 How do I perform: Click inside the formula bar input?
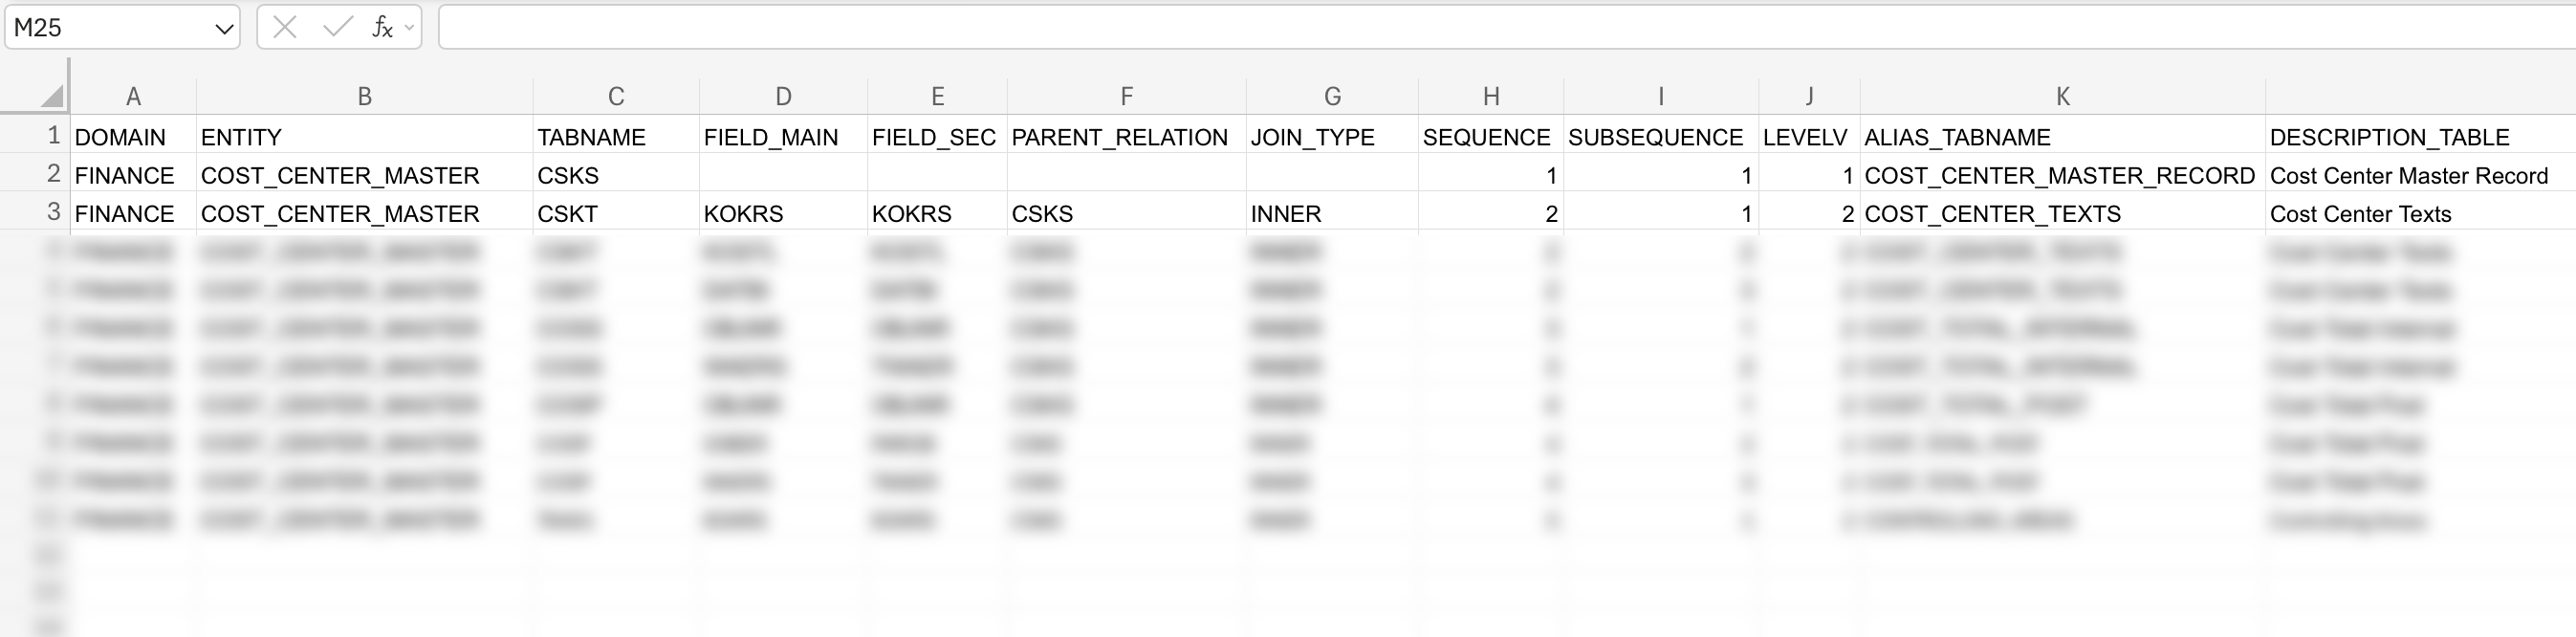coord(1500,28)
